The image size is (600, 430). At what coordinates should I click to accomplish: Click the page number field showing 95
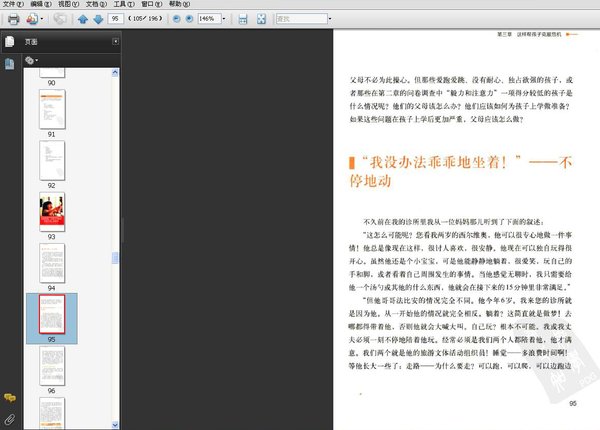116,18
